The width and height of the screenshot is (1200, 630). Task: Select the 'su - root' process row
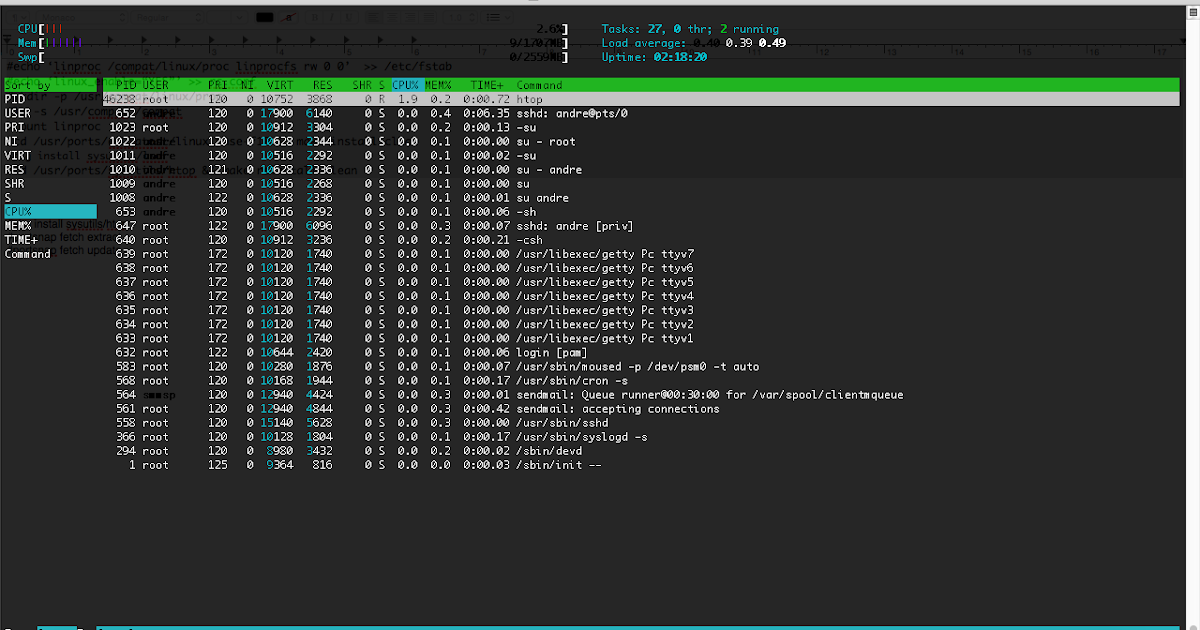[640, 141]
